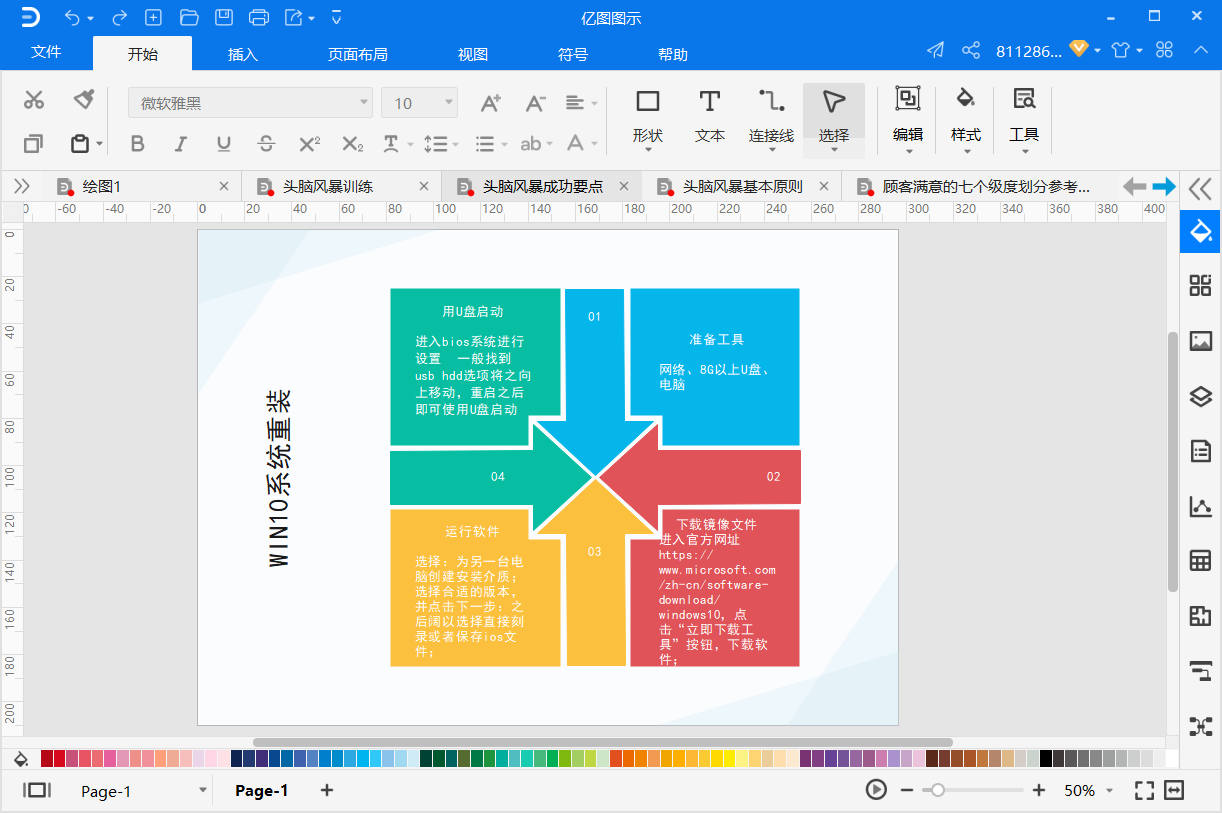Click the Cut scissors icon
This screenshot has height=813, width=1222.
click(x=34, y=99)
